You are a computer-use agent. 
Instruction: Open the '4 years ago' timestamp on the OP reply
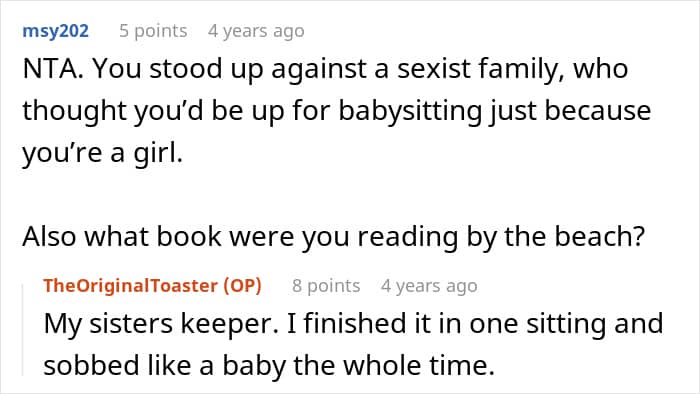pos(429,286)
